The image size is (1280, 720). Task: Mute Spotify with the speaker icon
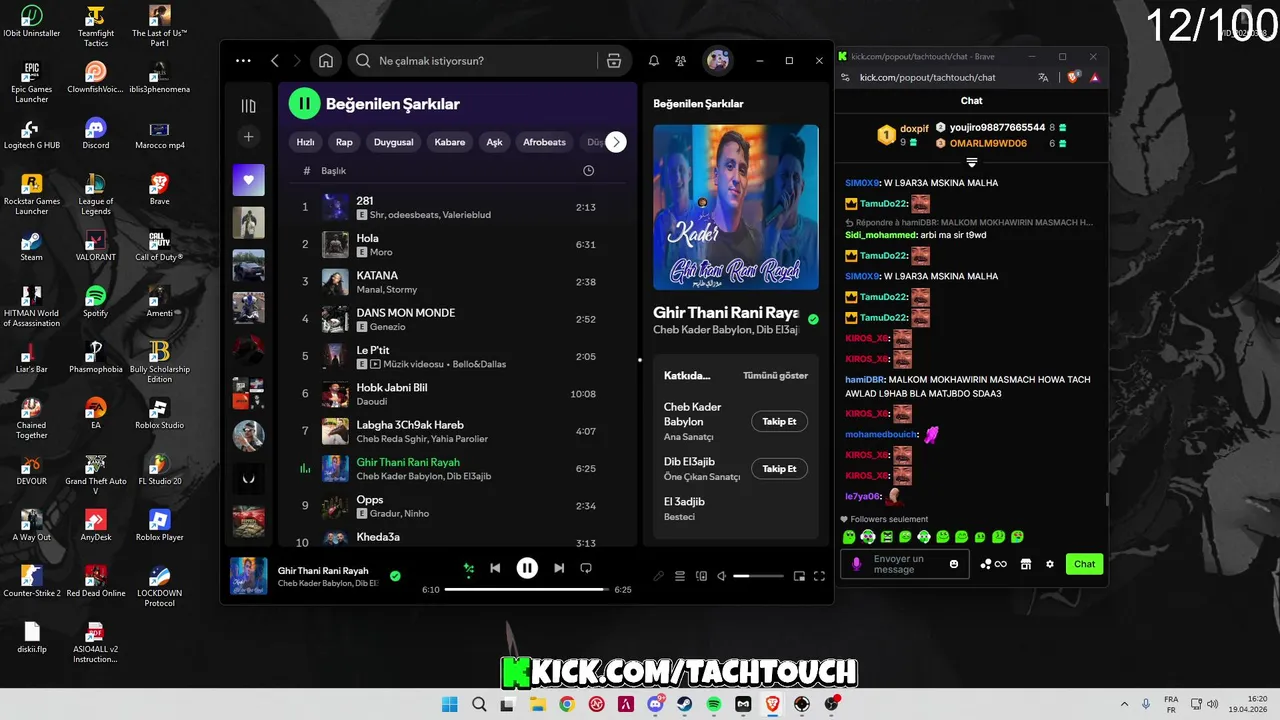[722, 576]
